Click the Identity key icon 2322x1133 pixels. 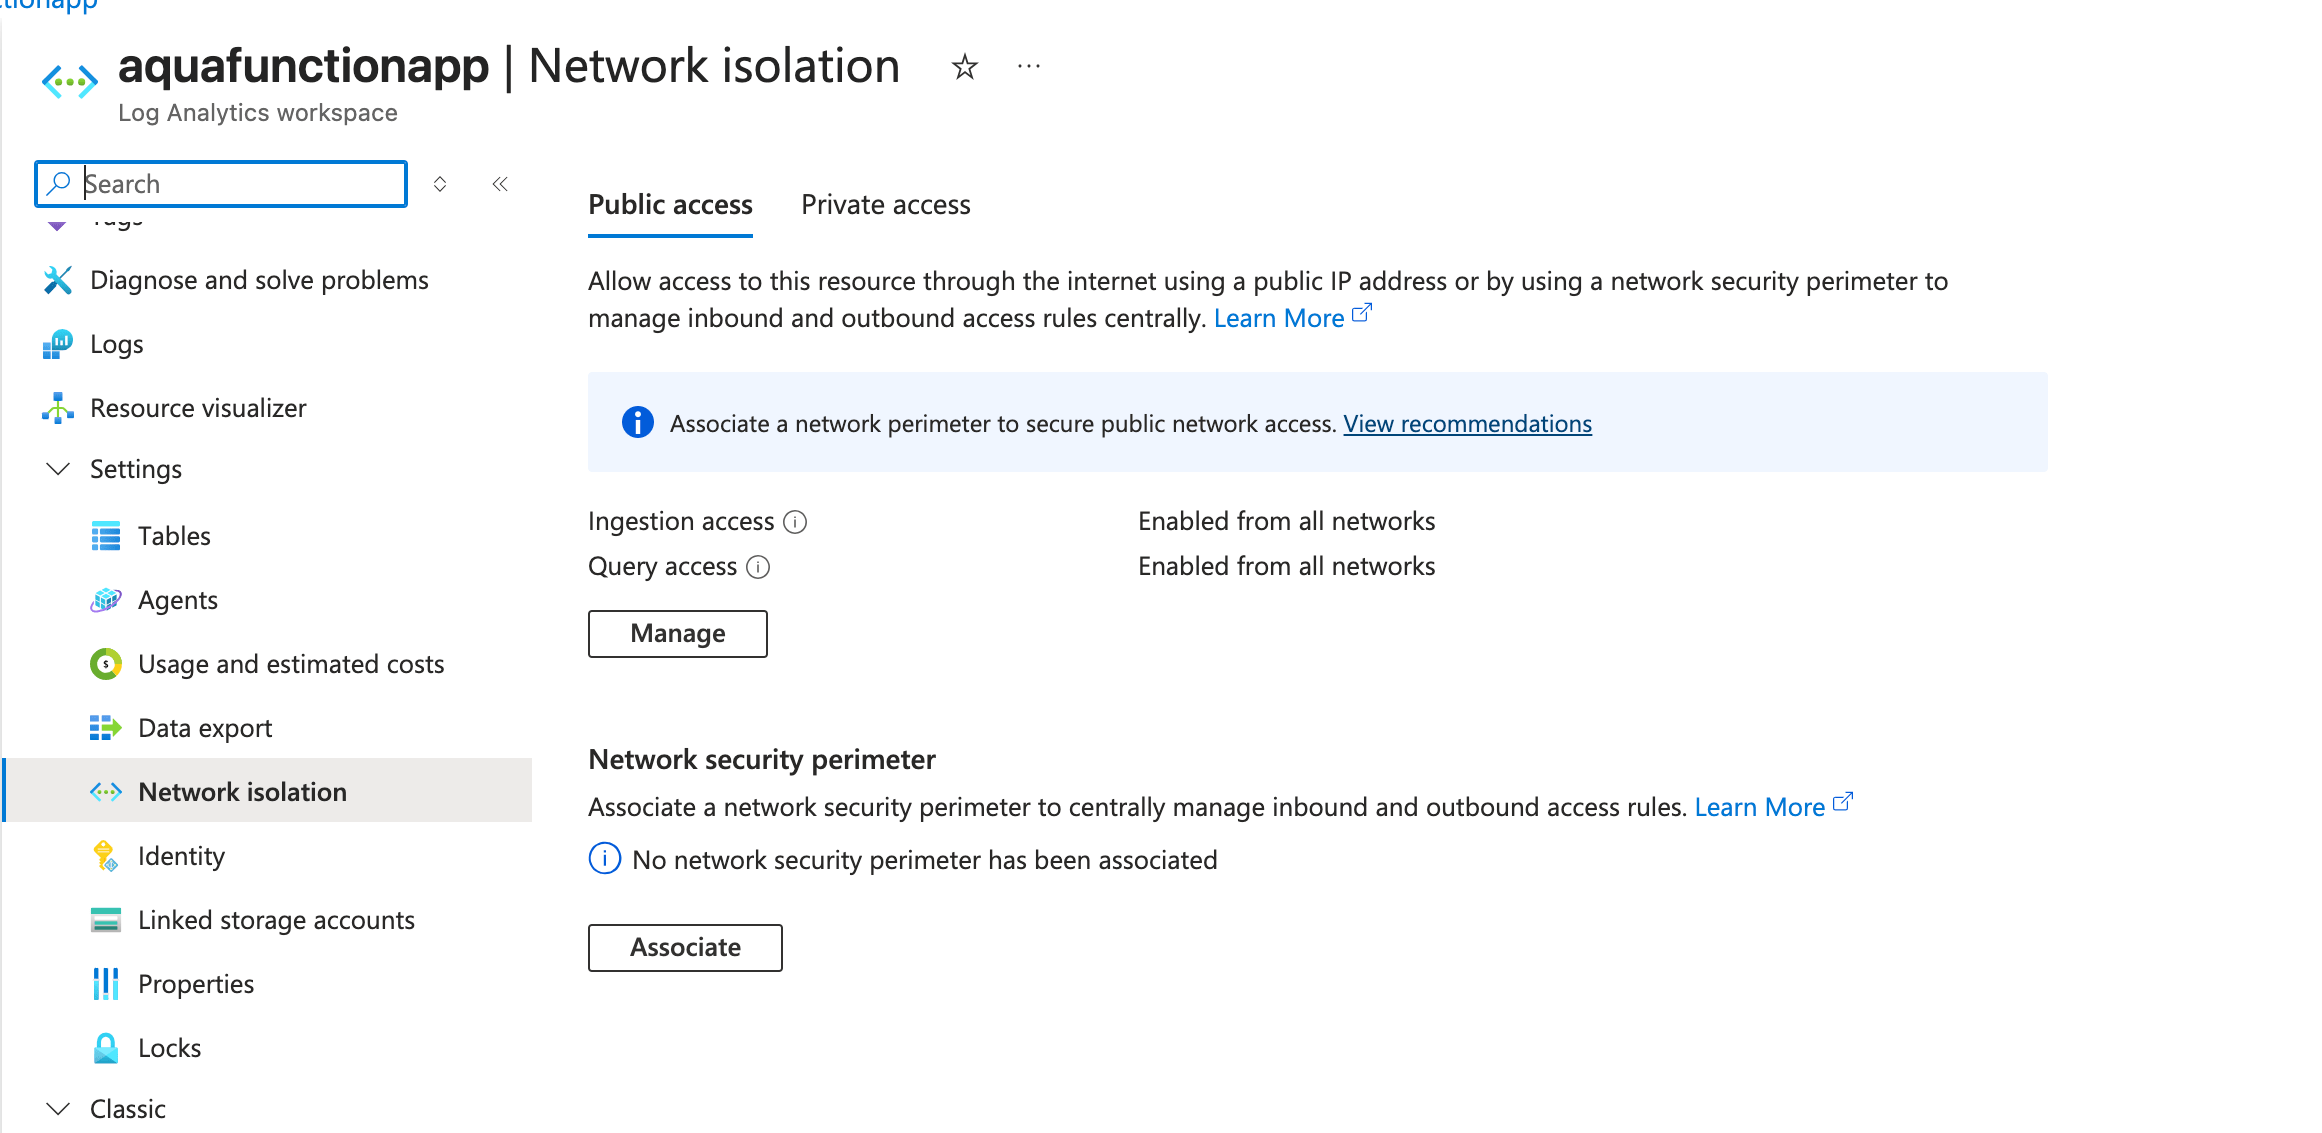pyautogui.click(x=106, y=856)
